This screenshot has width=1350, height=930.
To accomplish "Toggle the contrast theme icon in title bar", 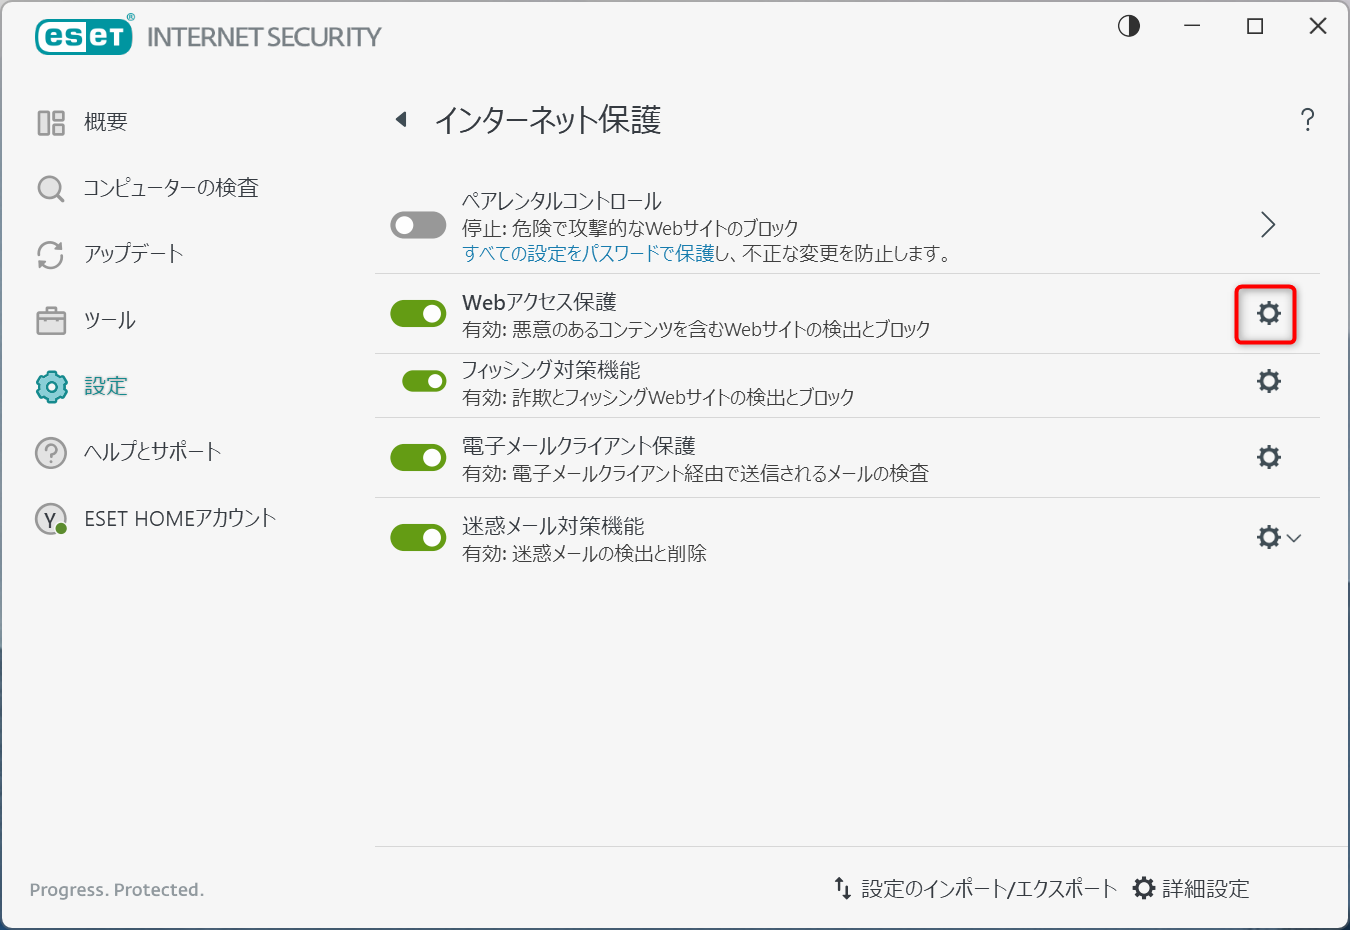I will pos(1129,26).
